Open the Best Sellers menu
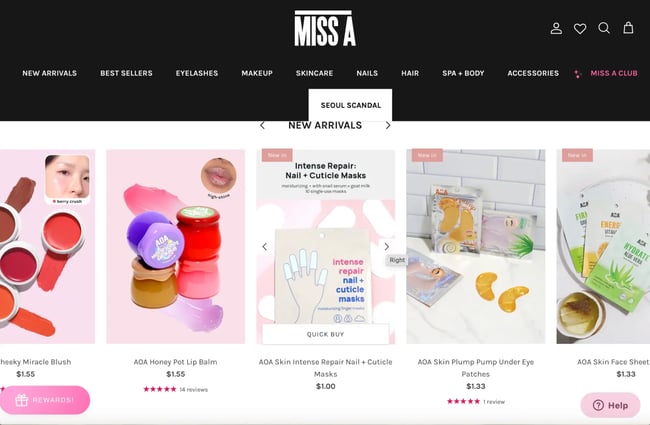The width and height of the screenshot is (650, 425). coord(126,73)
